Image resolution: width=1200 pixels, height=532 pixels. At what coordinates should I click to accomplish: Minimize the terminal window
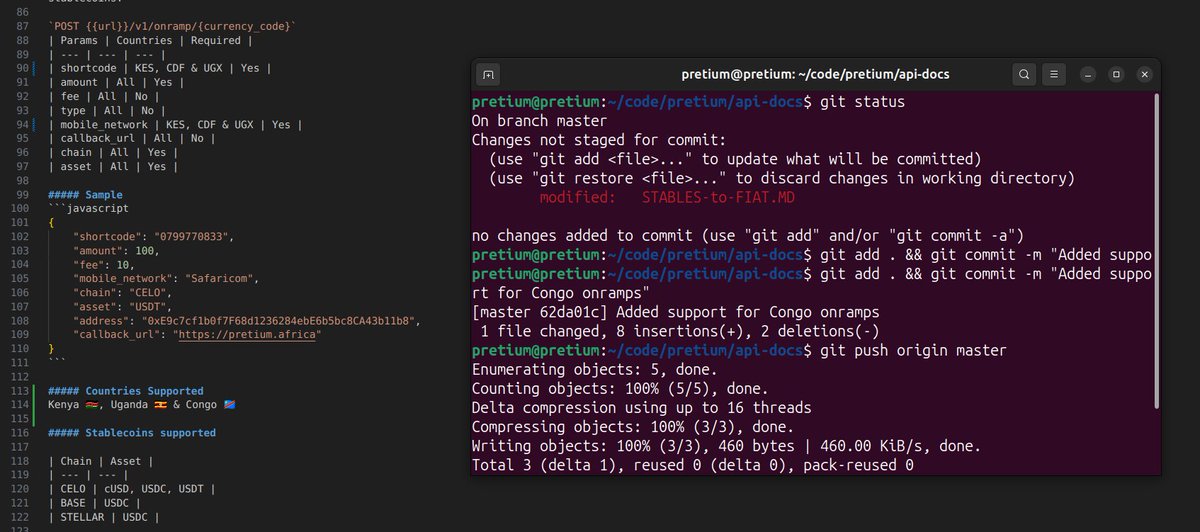1089,74
